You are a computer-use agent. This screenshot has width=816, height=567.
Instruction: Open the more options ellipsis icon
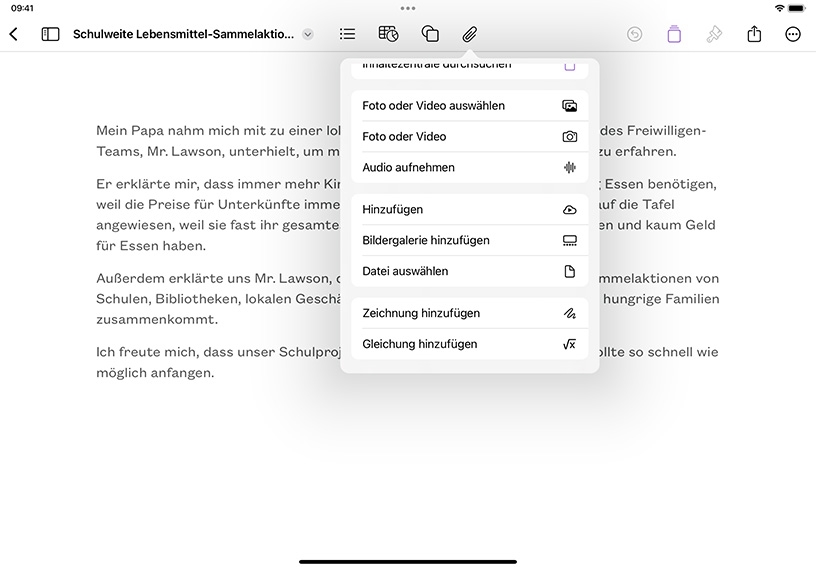(793, 34)
